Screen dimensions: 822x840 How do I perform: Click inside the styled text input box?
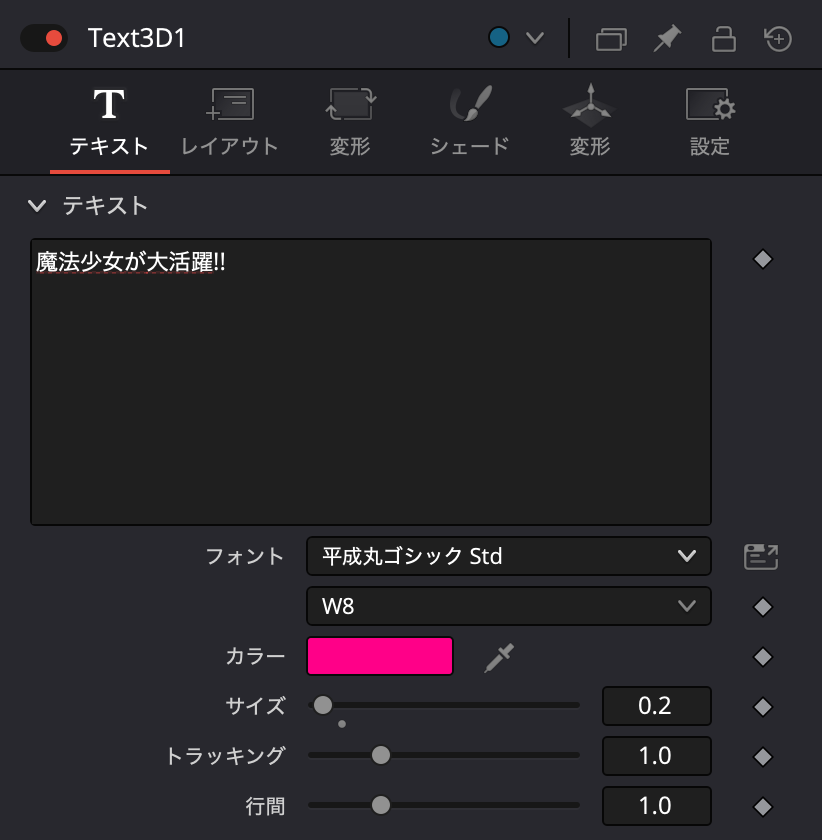click(x=371, y=382)
